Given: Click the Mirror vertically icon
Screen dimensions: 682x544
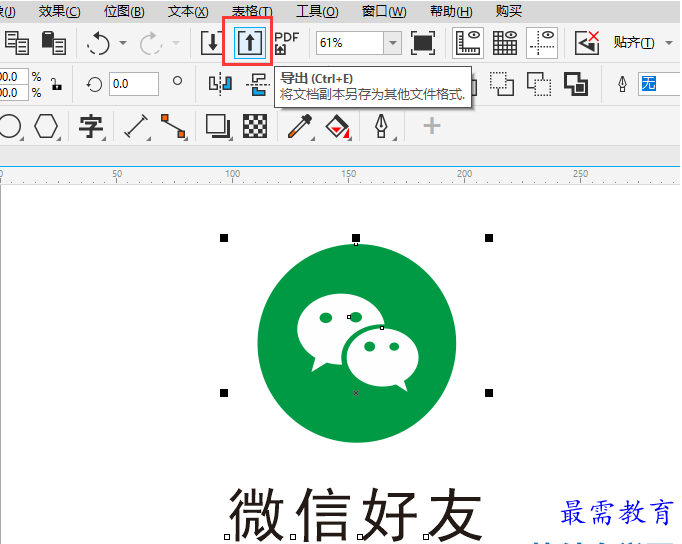Looking at the screenshot, I should coord(259,84).
